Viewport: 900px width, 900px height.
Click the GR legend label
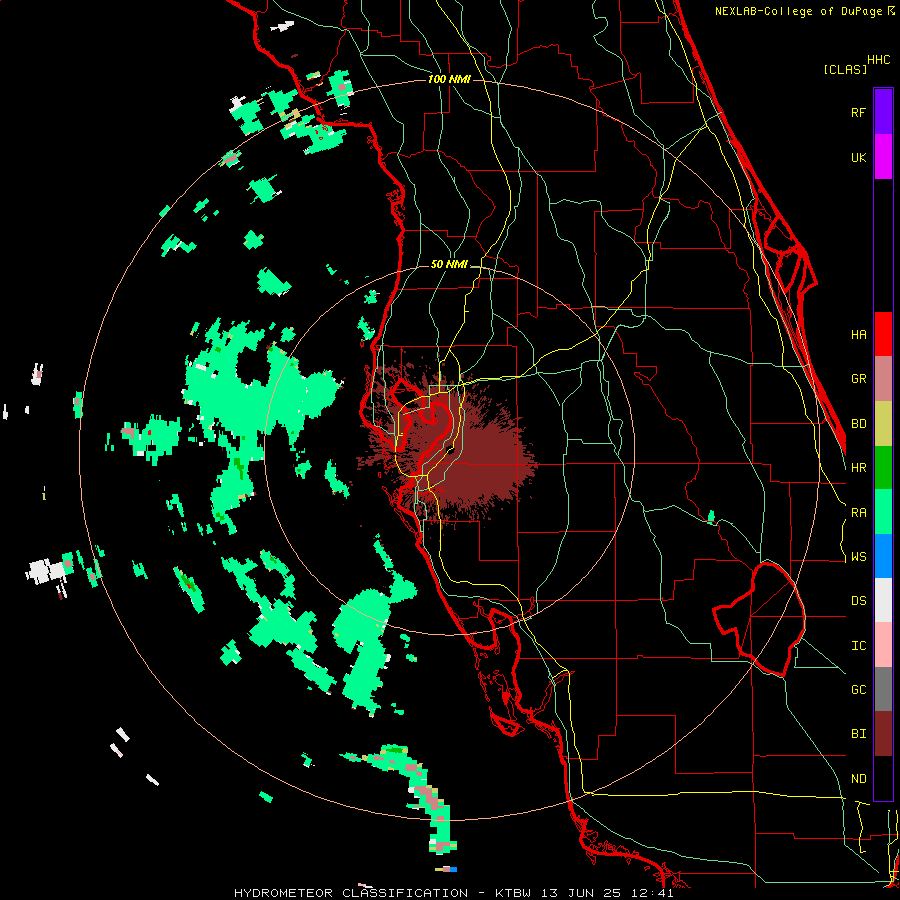pos(858,379)
